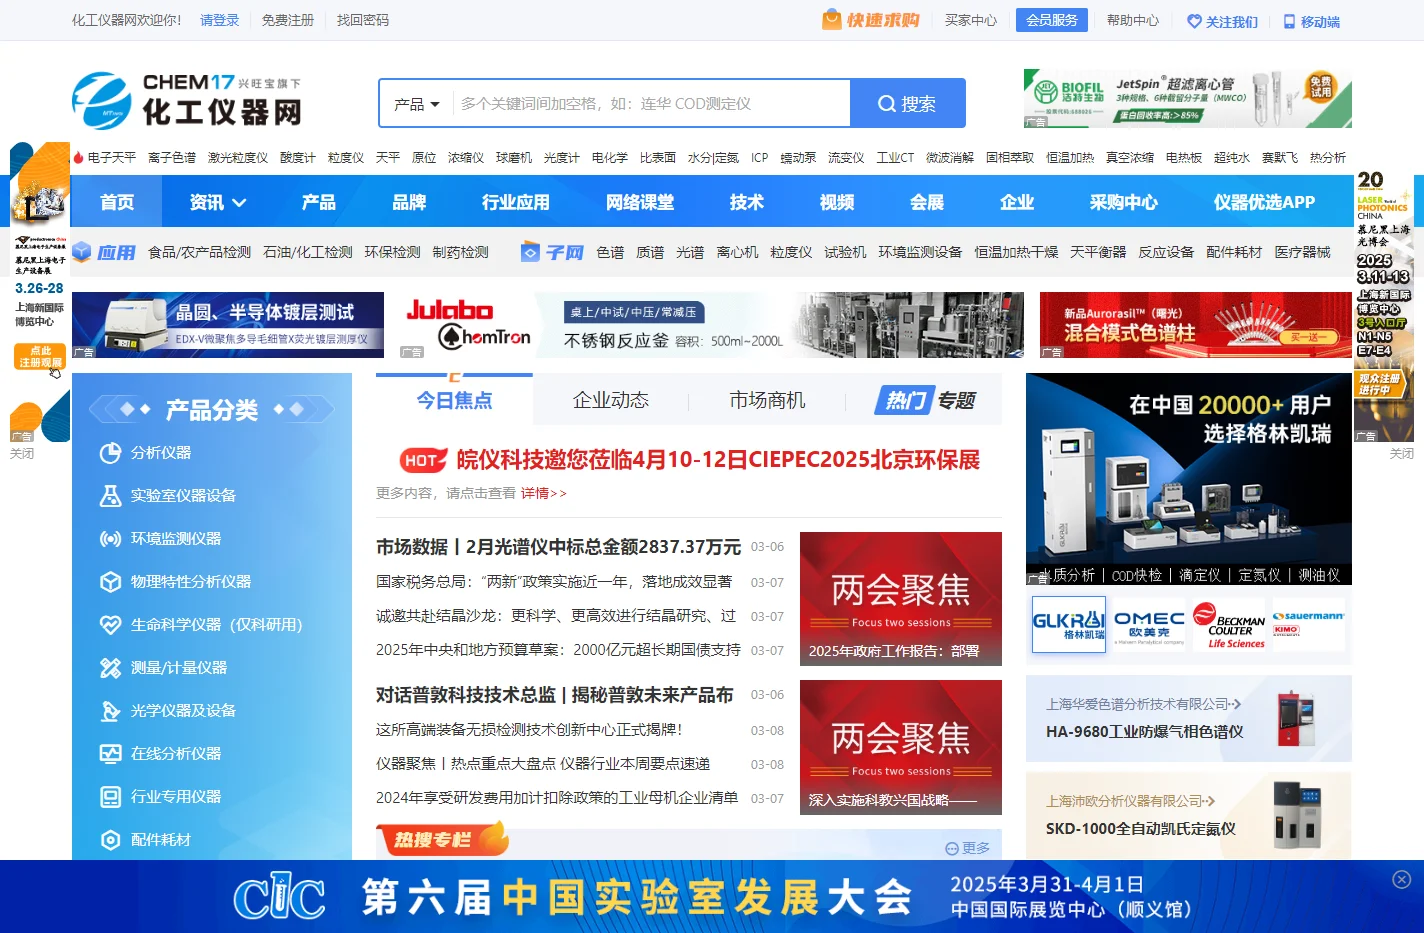Click the 搜索 search button
Screen dimensions: 1424x933
(908, 103)
